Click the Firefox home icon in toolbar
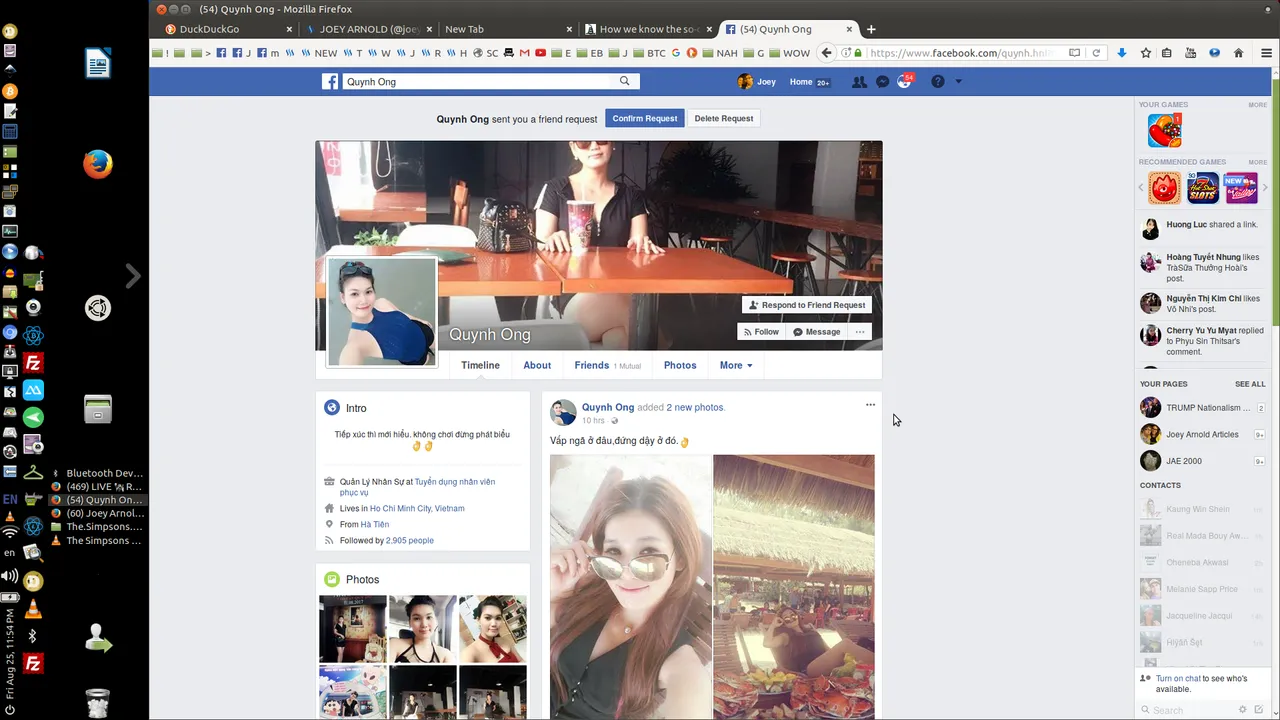Viewport: 1280px width, 720px height. pos(1239,53)
